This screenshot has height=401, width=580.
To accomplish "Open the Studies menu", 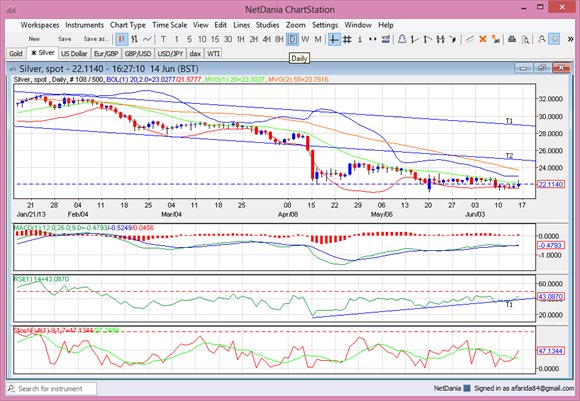I will [267, 25].
